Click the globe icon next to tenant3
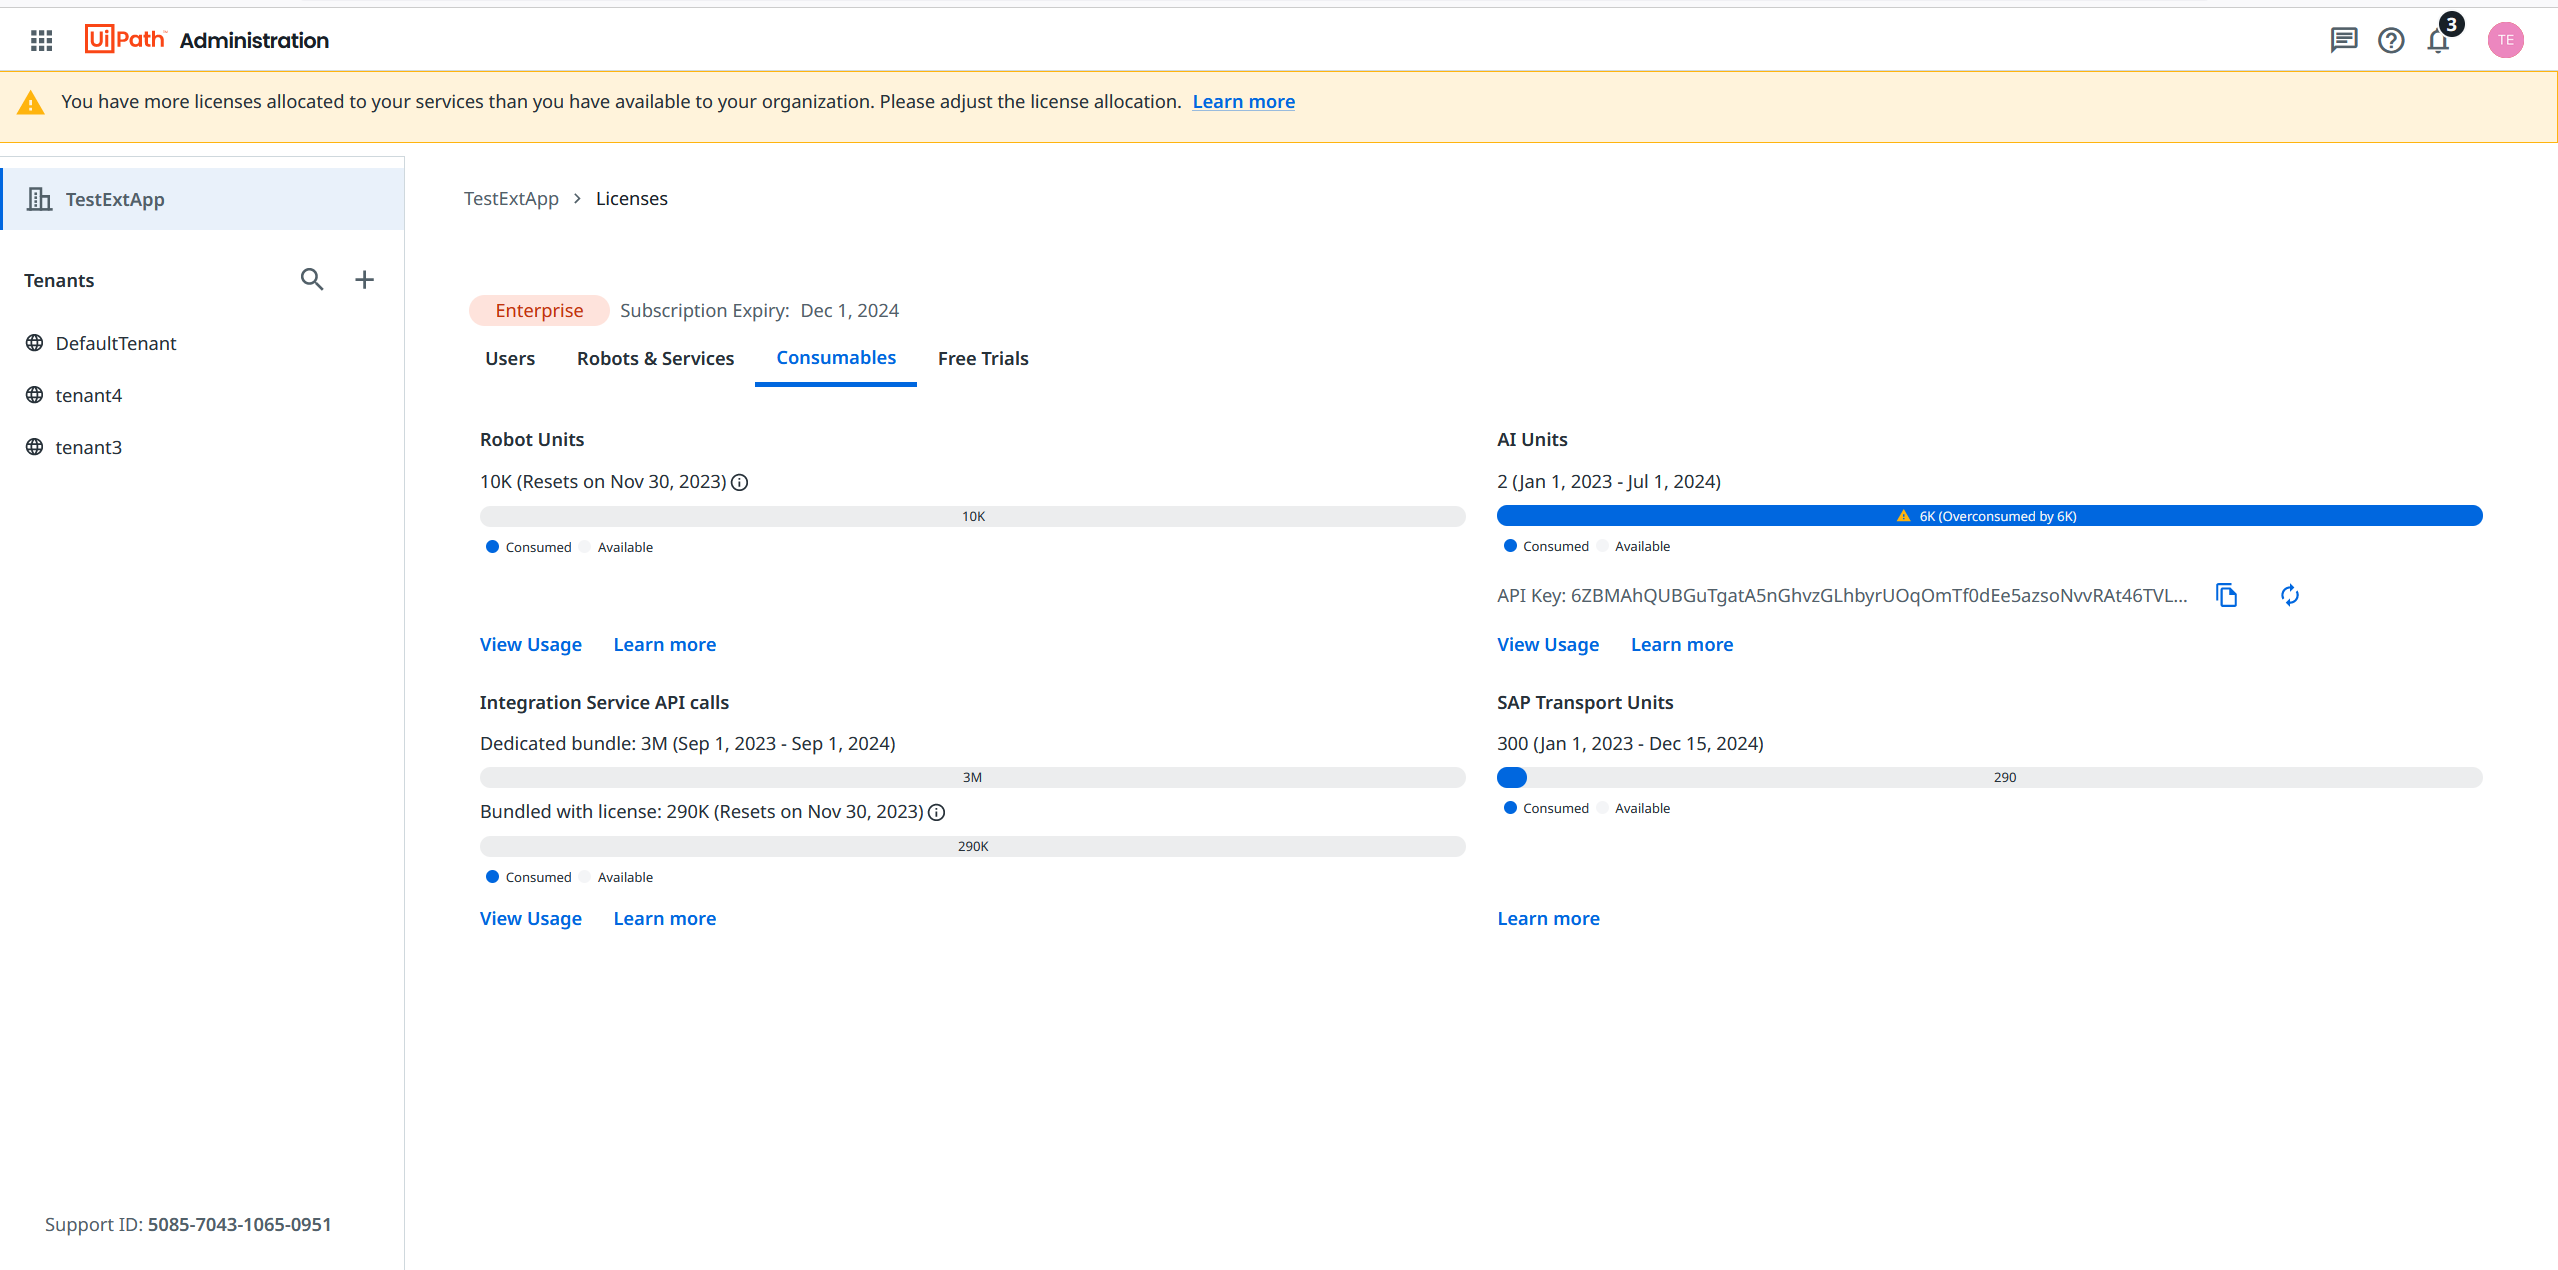The width and height of the screenshot is (2558, 1270). (x=34, y=447)
